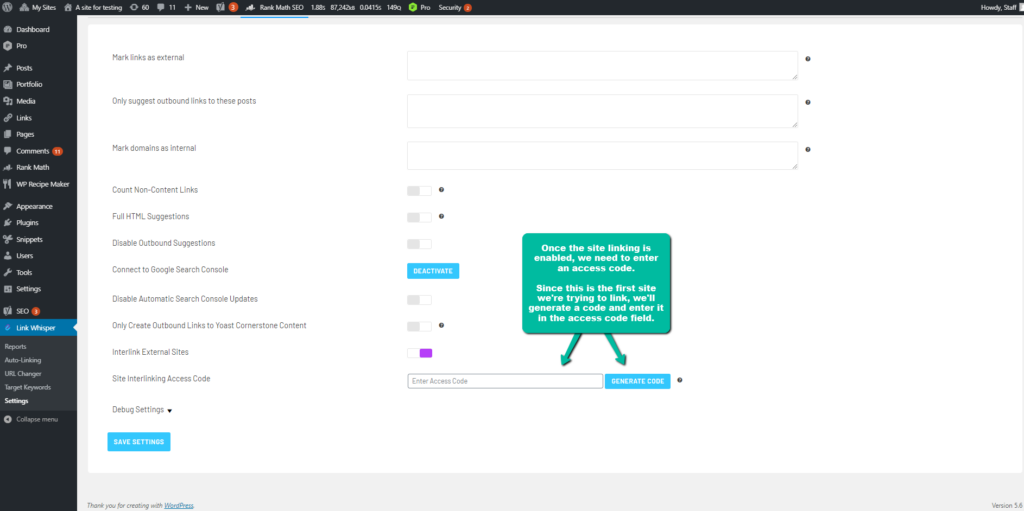Click the Save Settings button
Screen dimensions: 1024x511
139,442
